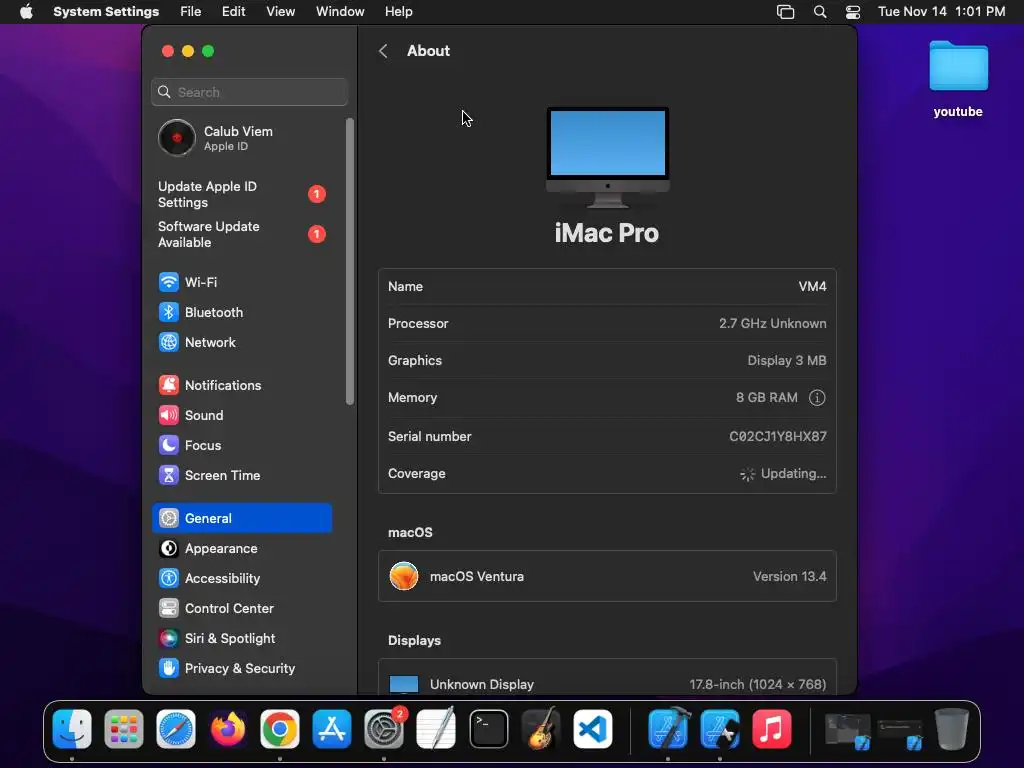Viewport: 1024px width, 768px height.
Task: Open Xcode from the Dock
Action: pos(668,729)
